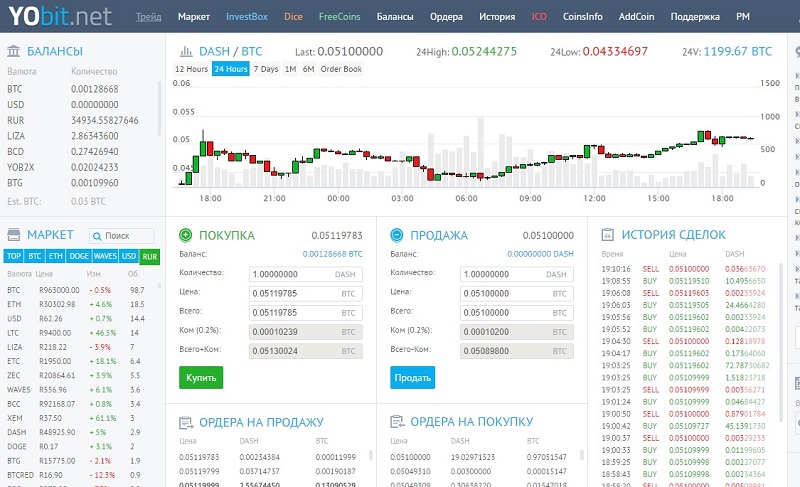Click the sell Всего input field

click(x=517, y=313)
